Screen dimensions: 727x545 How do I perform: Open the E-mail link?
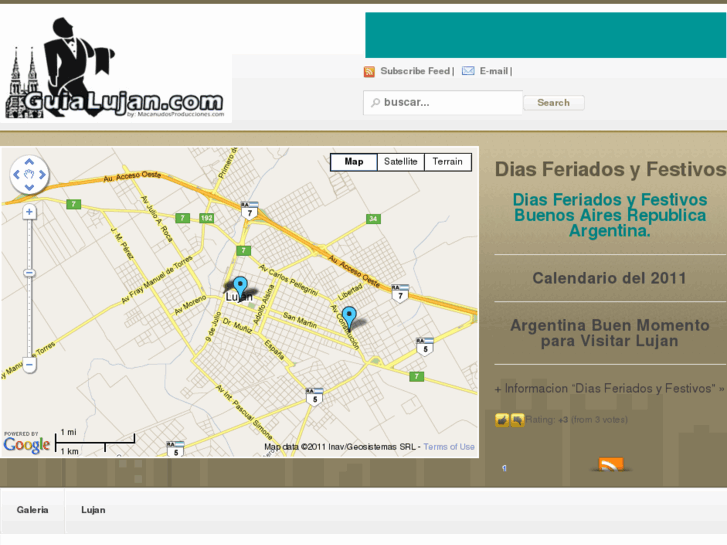click(x=494, y=71)
